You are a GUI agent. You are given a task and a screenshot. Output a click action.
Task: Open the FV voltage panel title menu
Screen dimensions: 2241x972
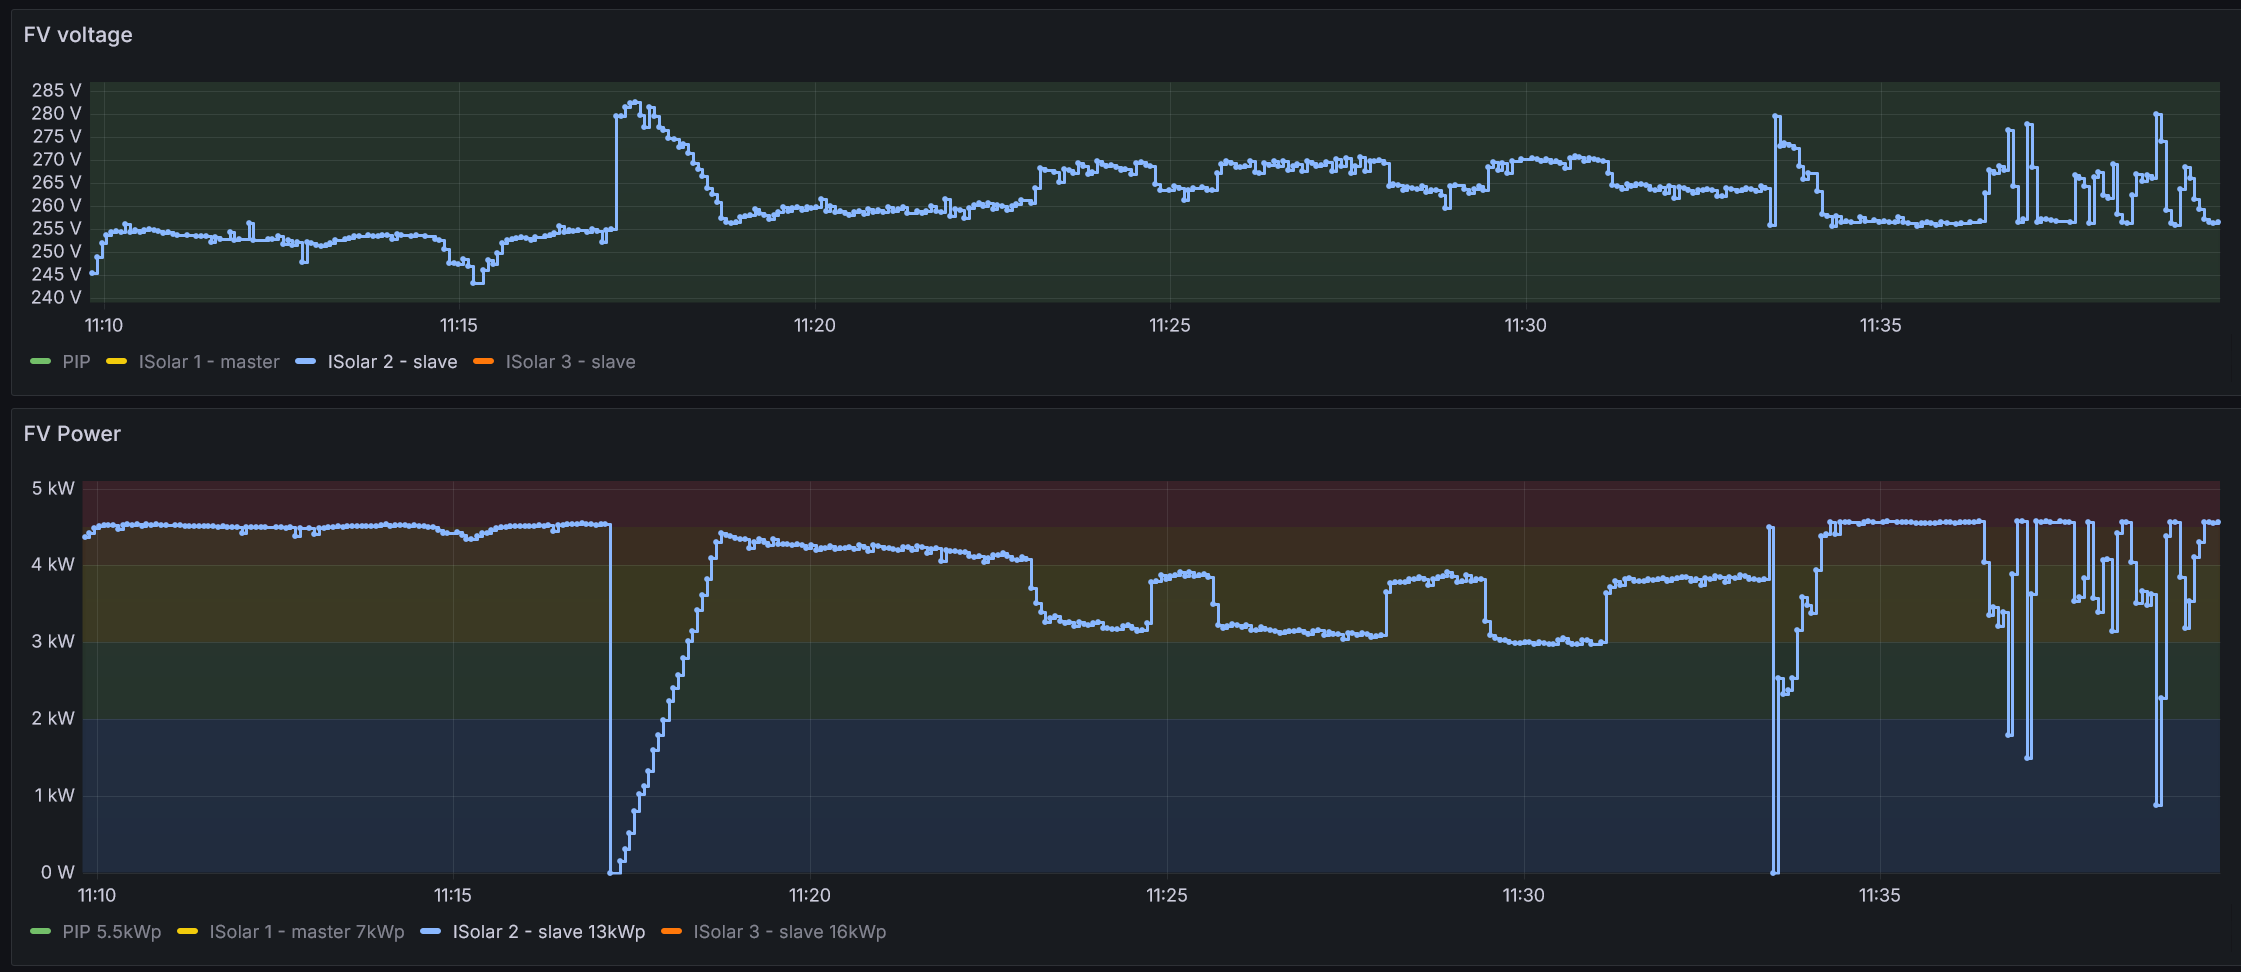(x=78, y=35)
